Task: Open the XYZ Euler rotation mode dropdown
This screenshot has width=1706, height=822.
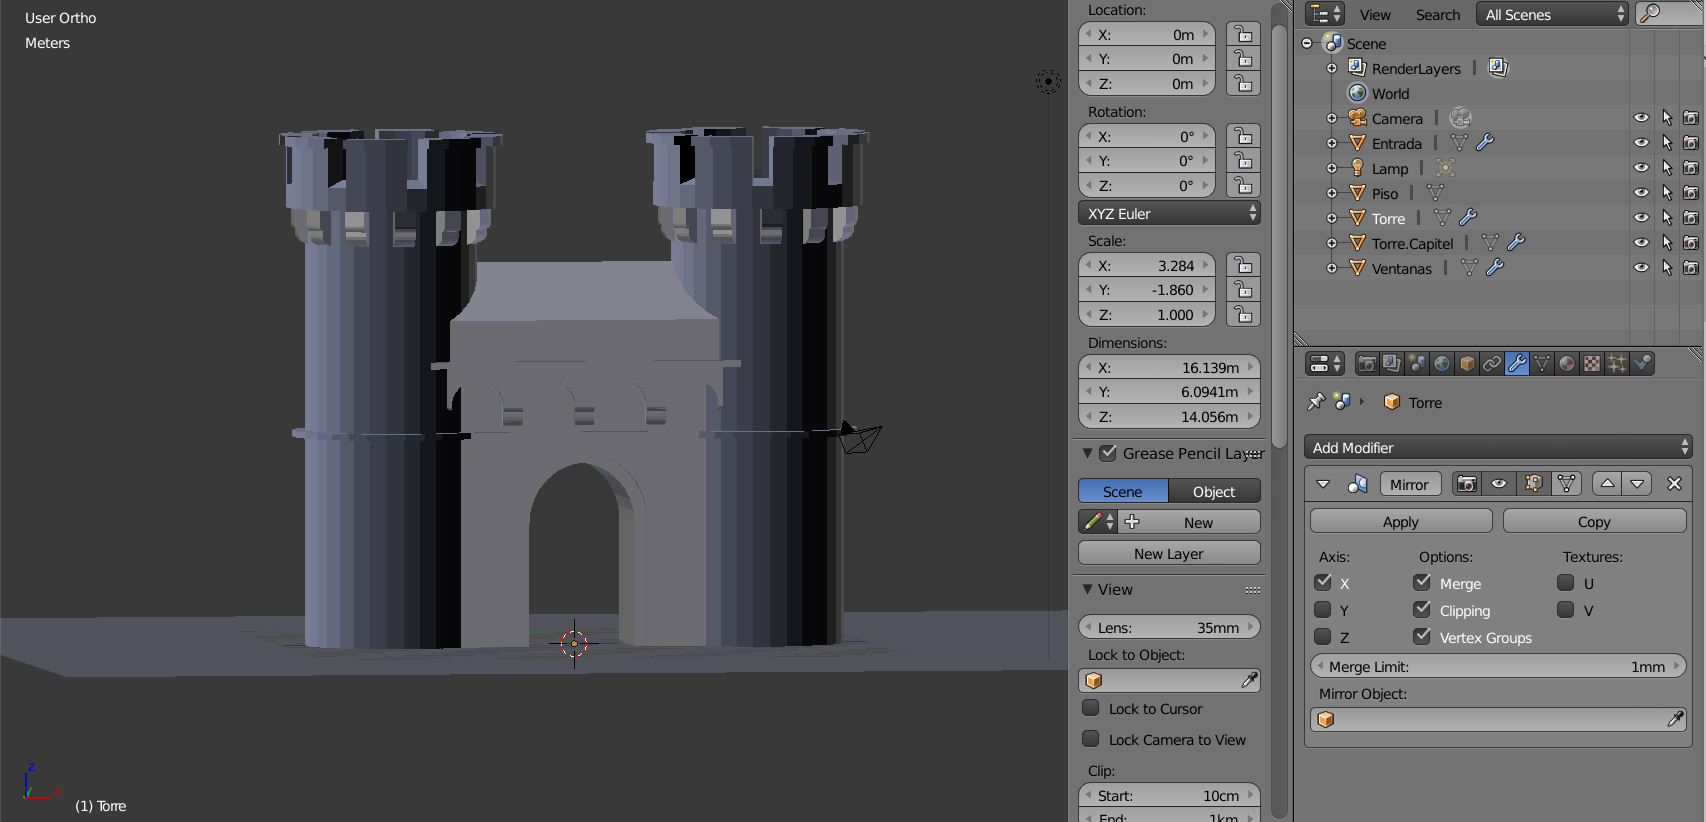Action: 1169,213
